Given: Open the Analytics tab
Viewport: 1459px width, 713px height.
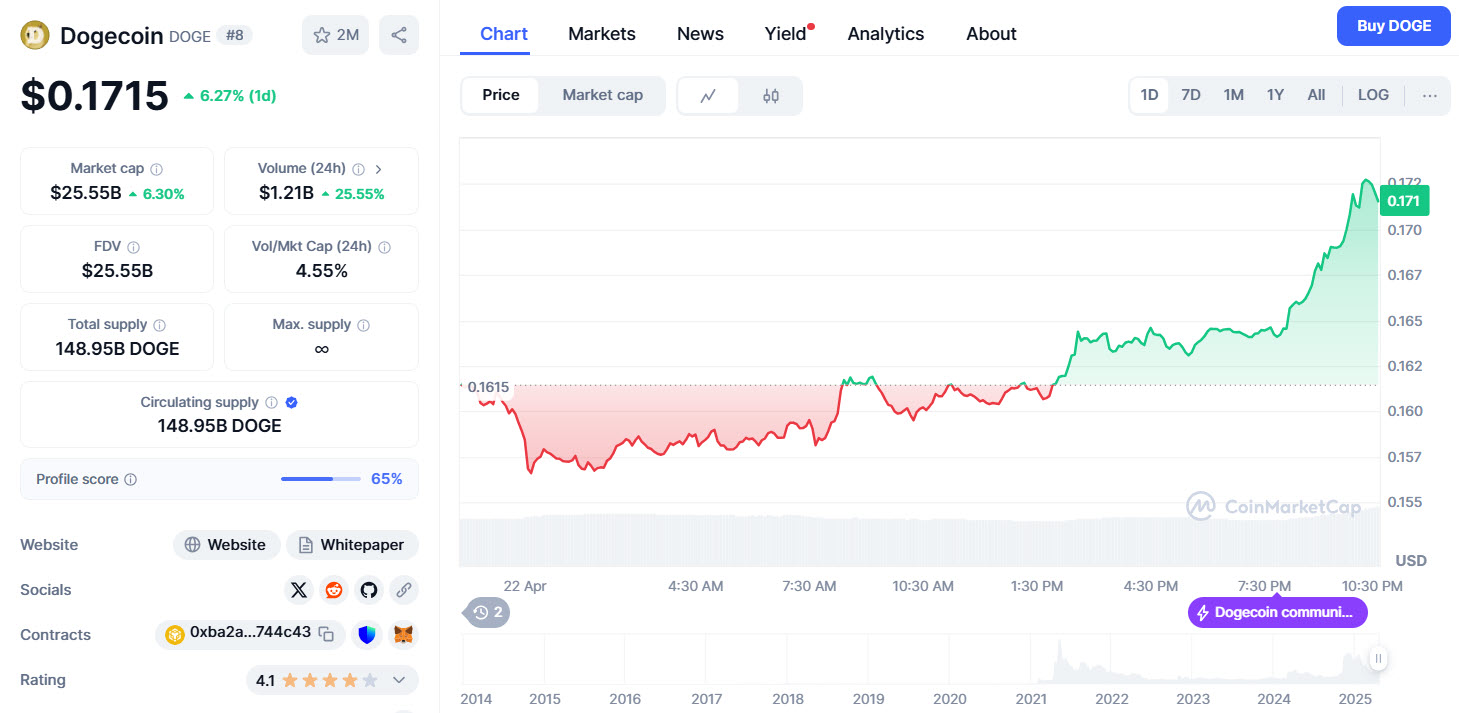Looking at the screenshot, I should (x=885, y=34).
